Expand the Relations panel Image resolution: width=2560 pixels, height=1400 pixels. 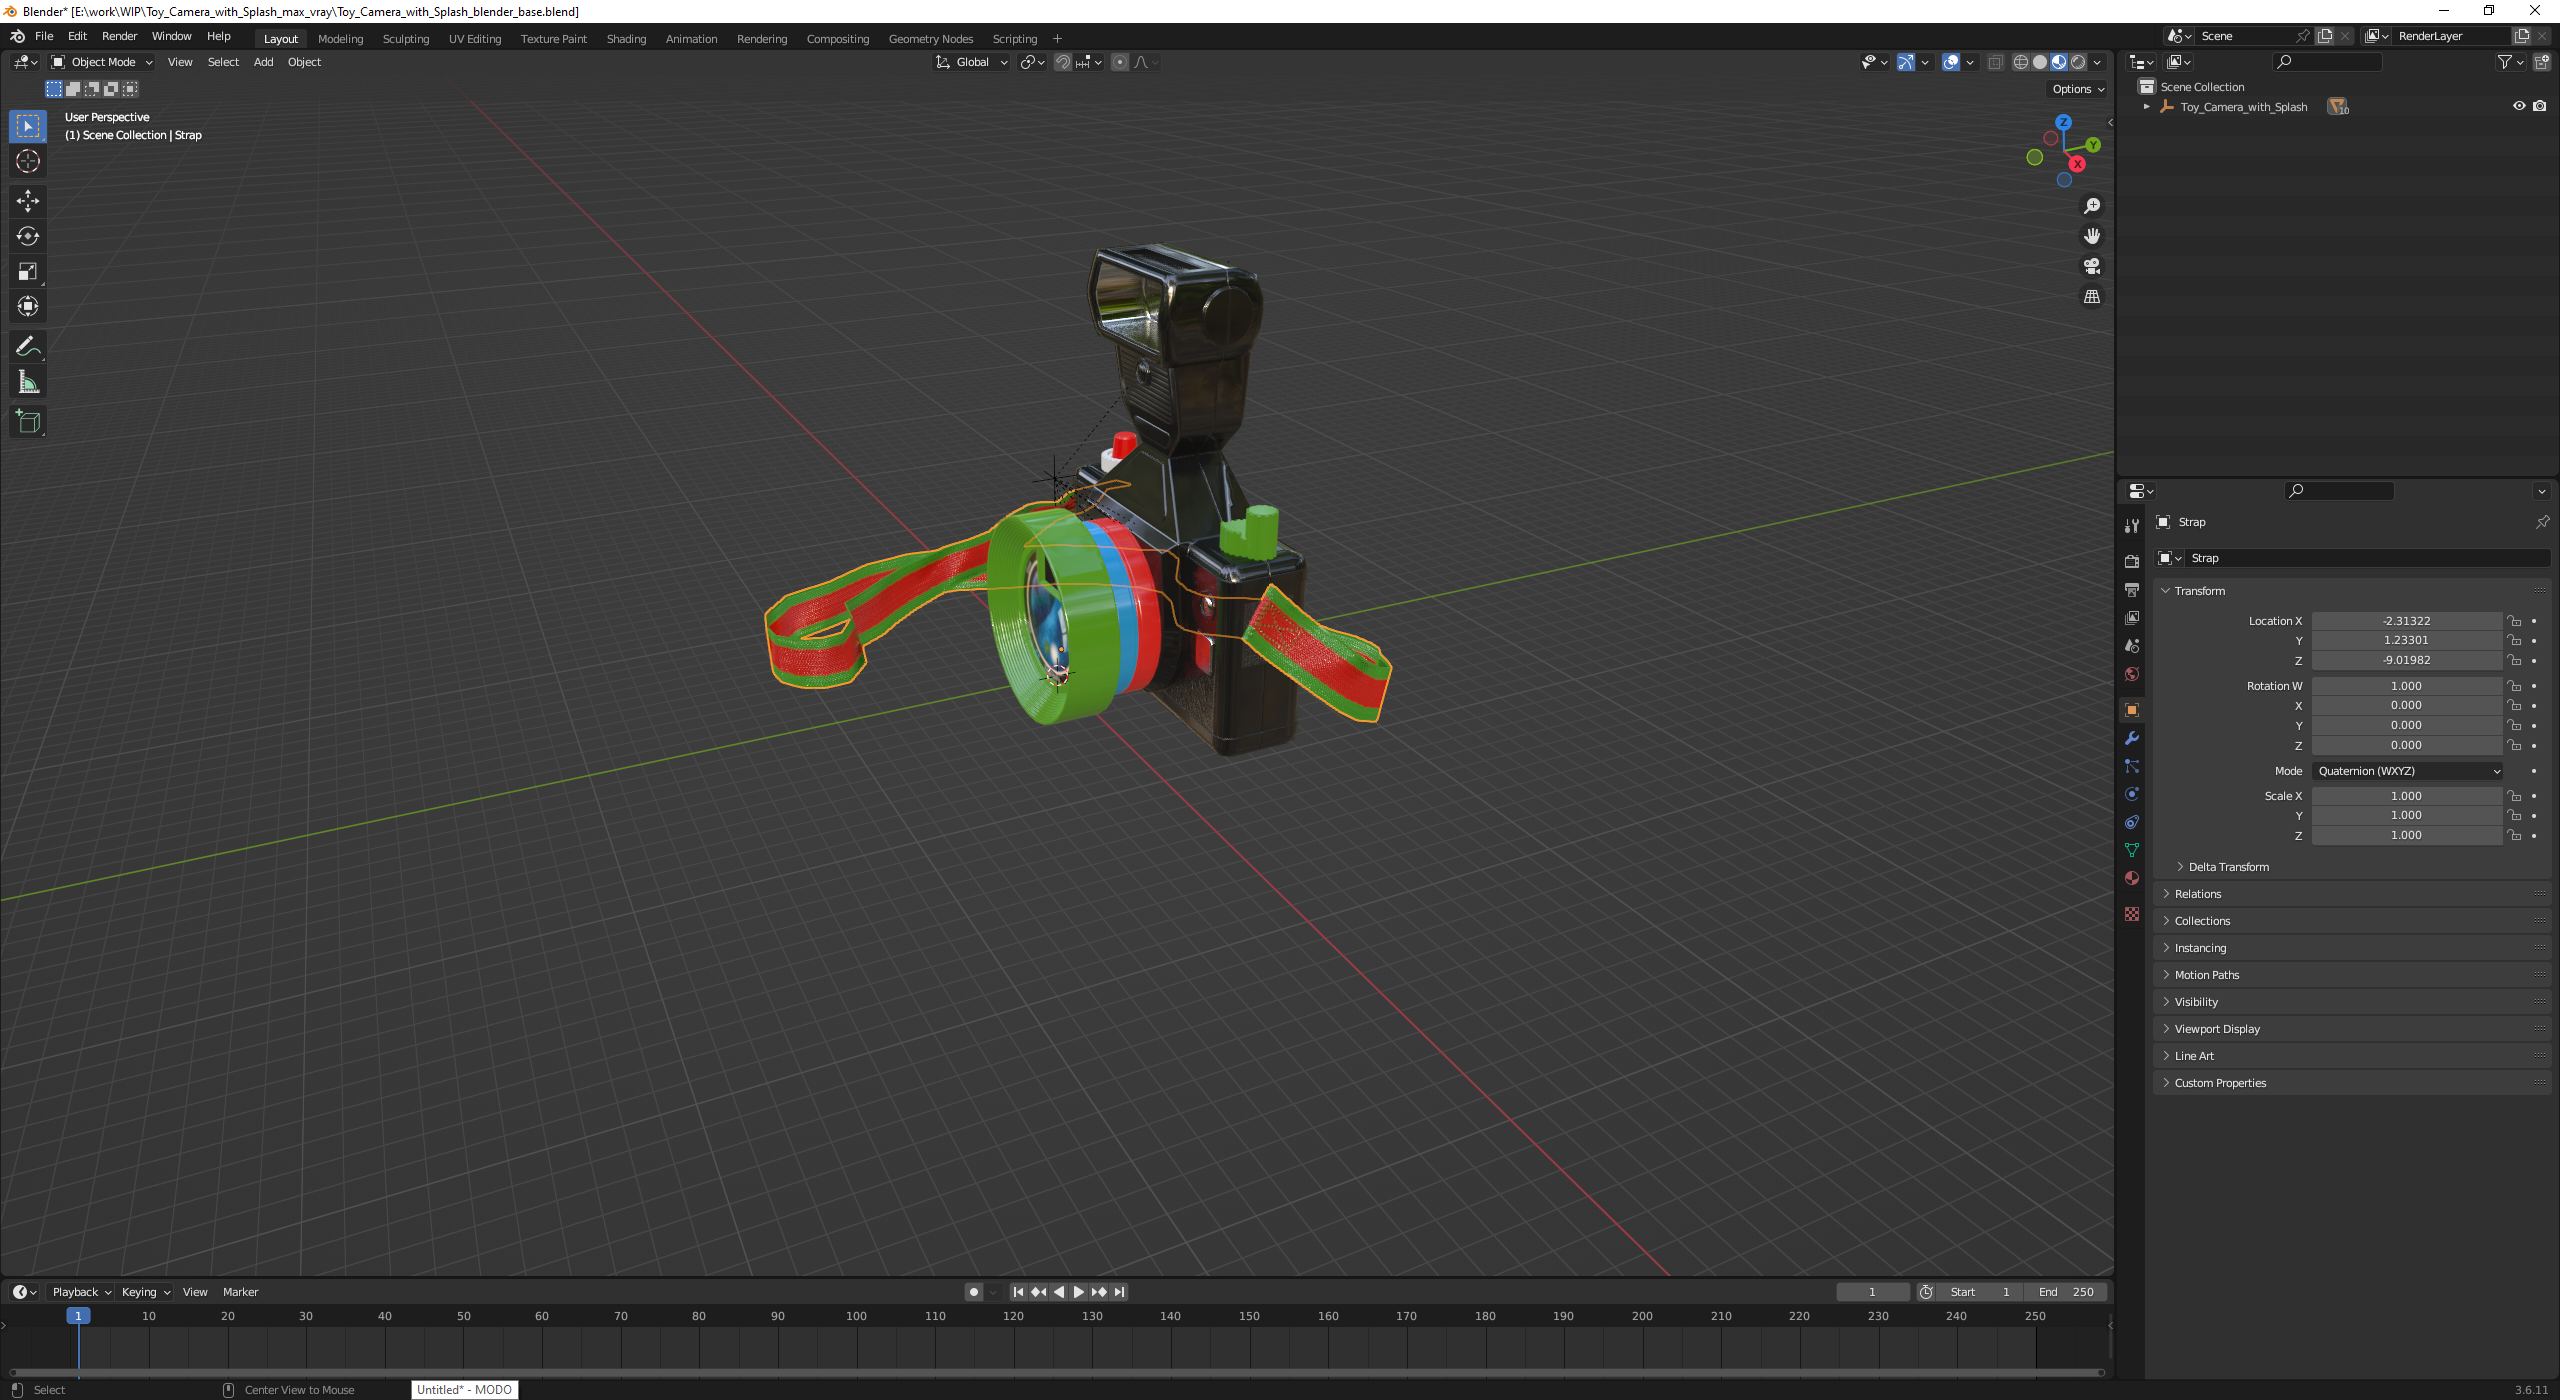(2352, 894)
